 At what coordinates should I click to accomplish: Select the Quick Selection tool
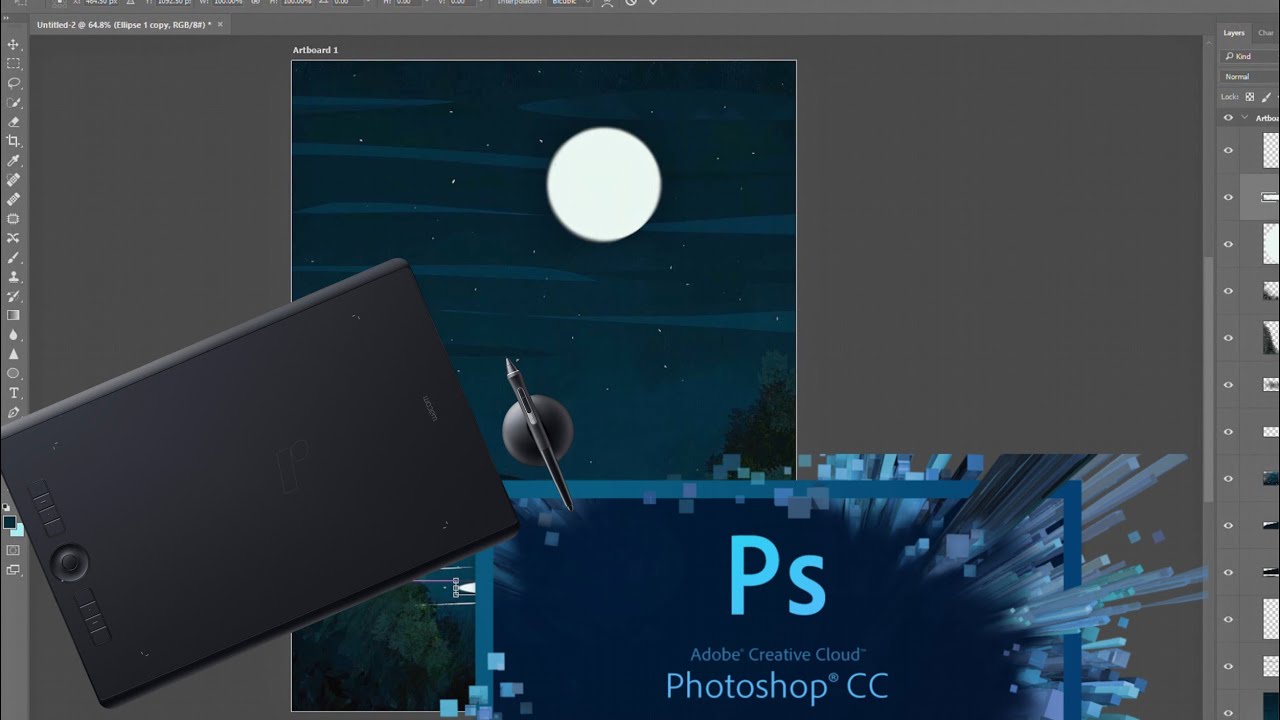(x=14, y=103)
